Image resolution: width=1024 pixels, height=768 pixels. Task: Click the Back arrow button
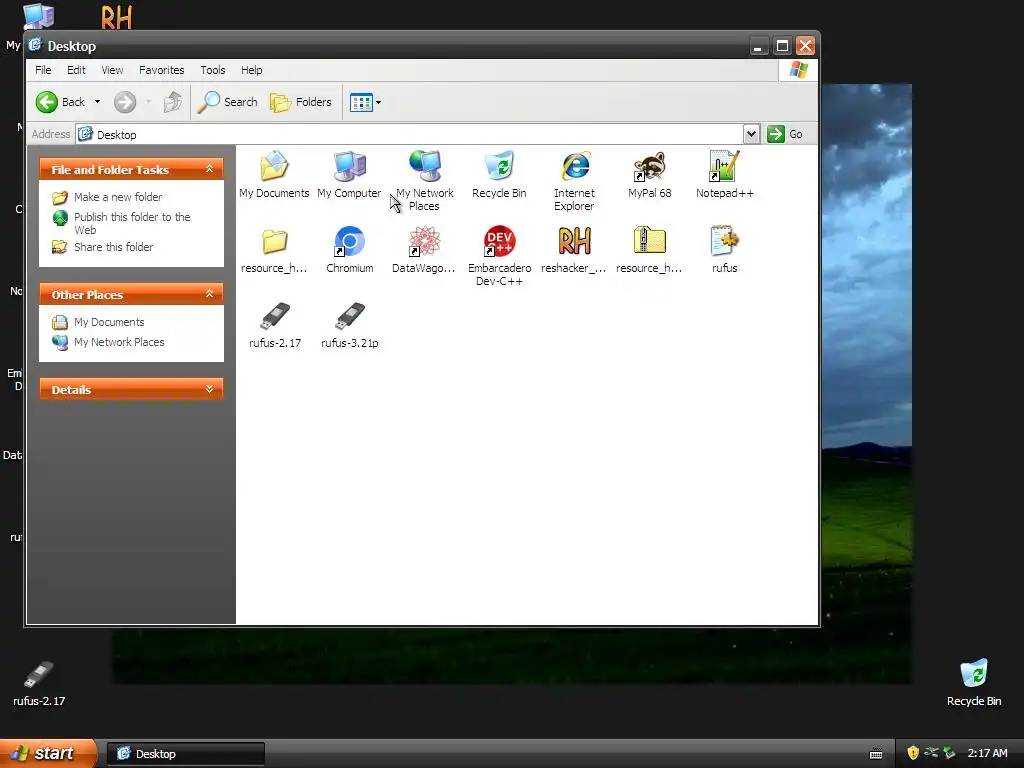pos(60,102)
